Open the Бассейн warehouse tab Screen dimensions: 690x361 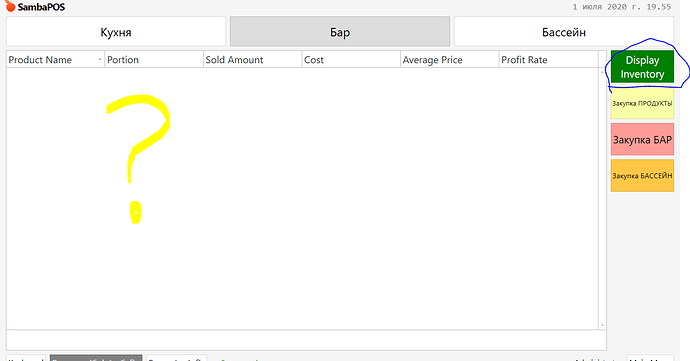click(x=564, y=32)
